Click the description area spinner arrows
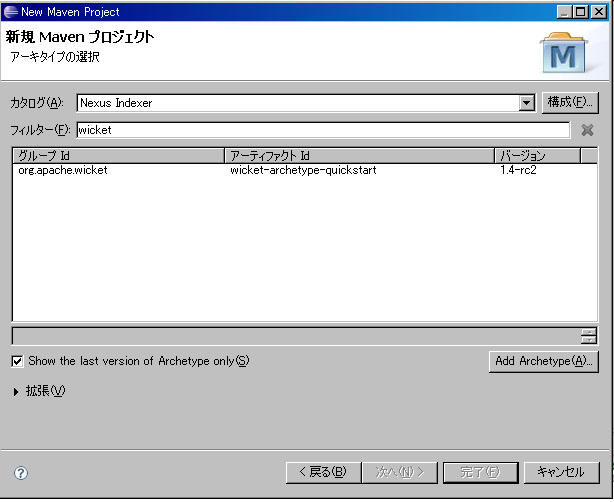This screenshot has width=614, height=502. click(x=589, y=336)
